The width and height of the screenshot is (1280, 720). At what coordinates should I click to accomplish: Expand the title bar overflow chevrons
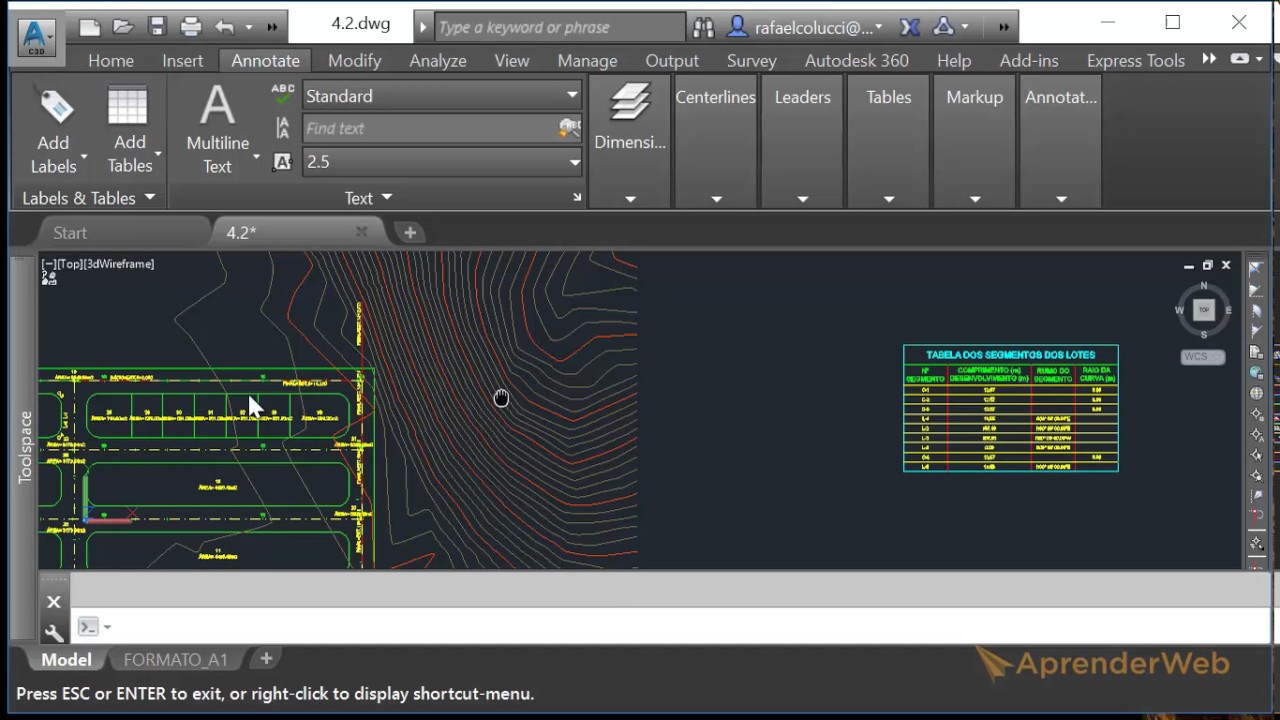(1003, 27)
